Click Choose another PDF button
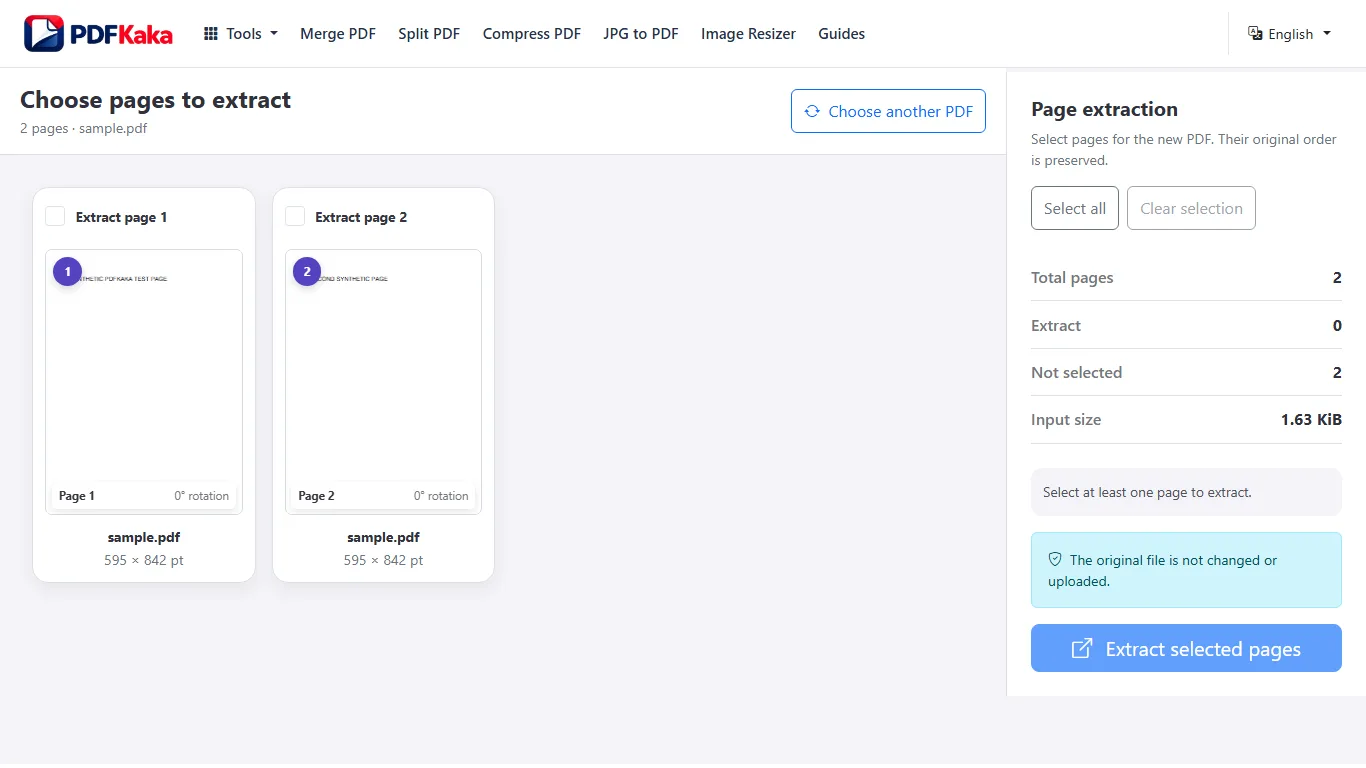 pyautogui.click(x=888, y=111)
